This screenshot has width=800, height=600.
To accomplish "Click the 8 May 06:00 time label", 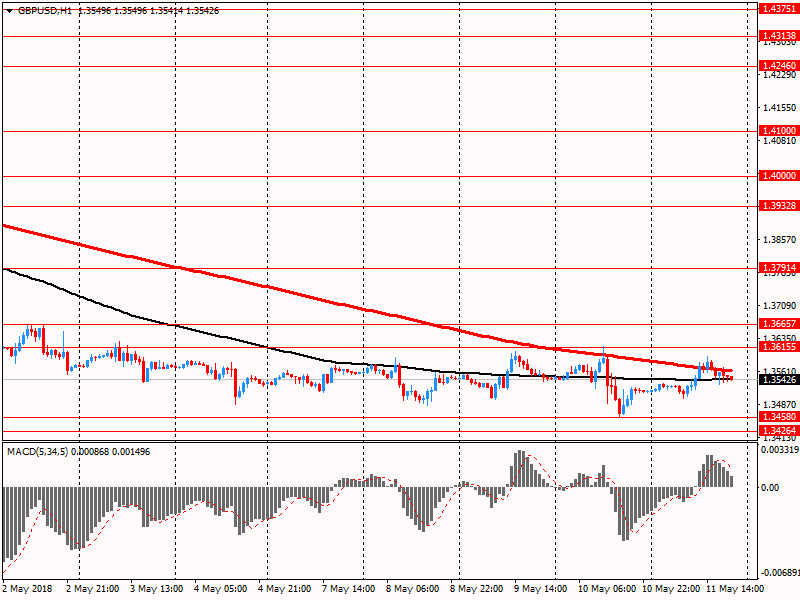I will pos(412,589).
